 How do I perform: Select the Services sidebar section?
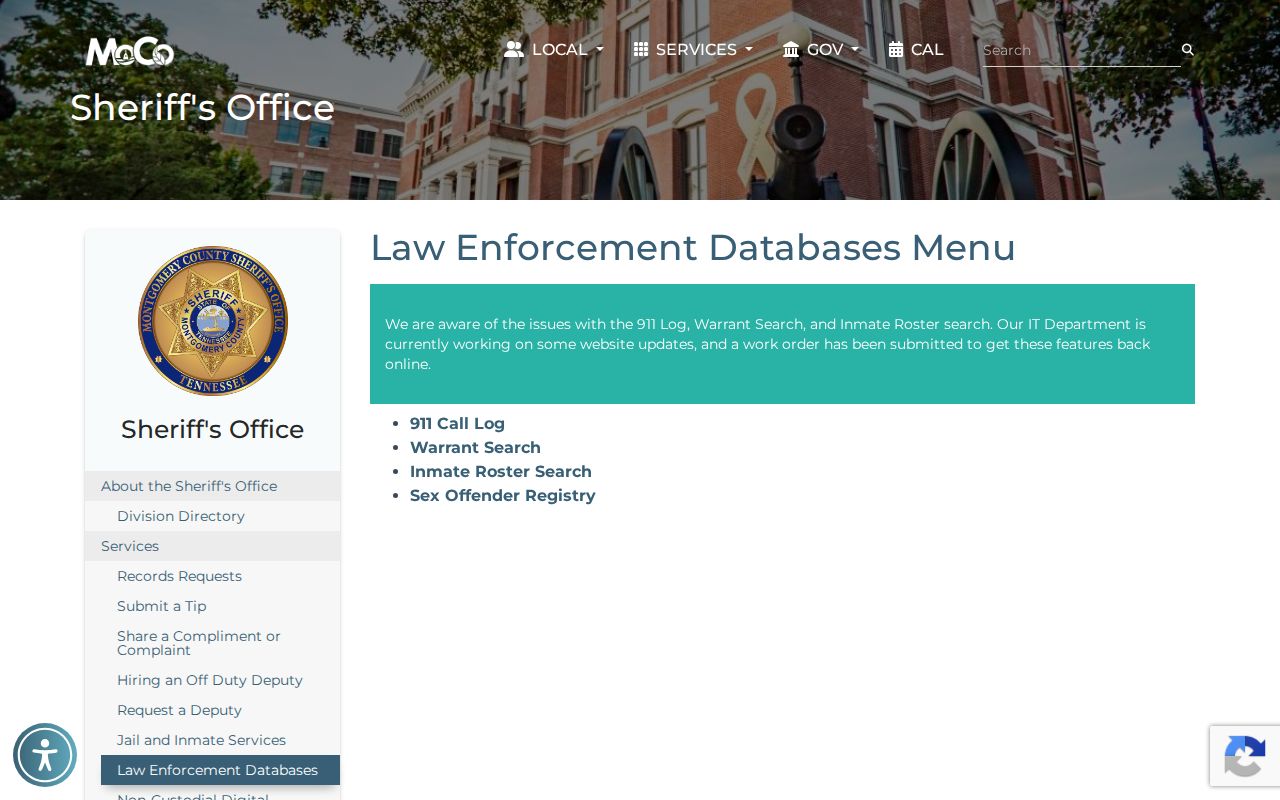213,546
